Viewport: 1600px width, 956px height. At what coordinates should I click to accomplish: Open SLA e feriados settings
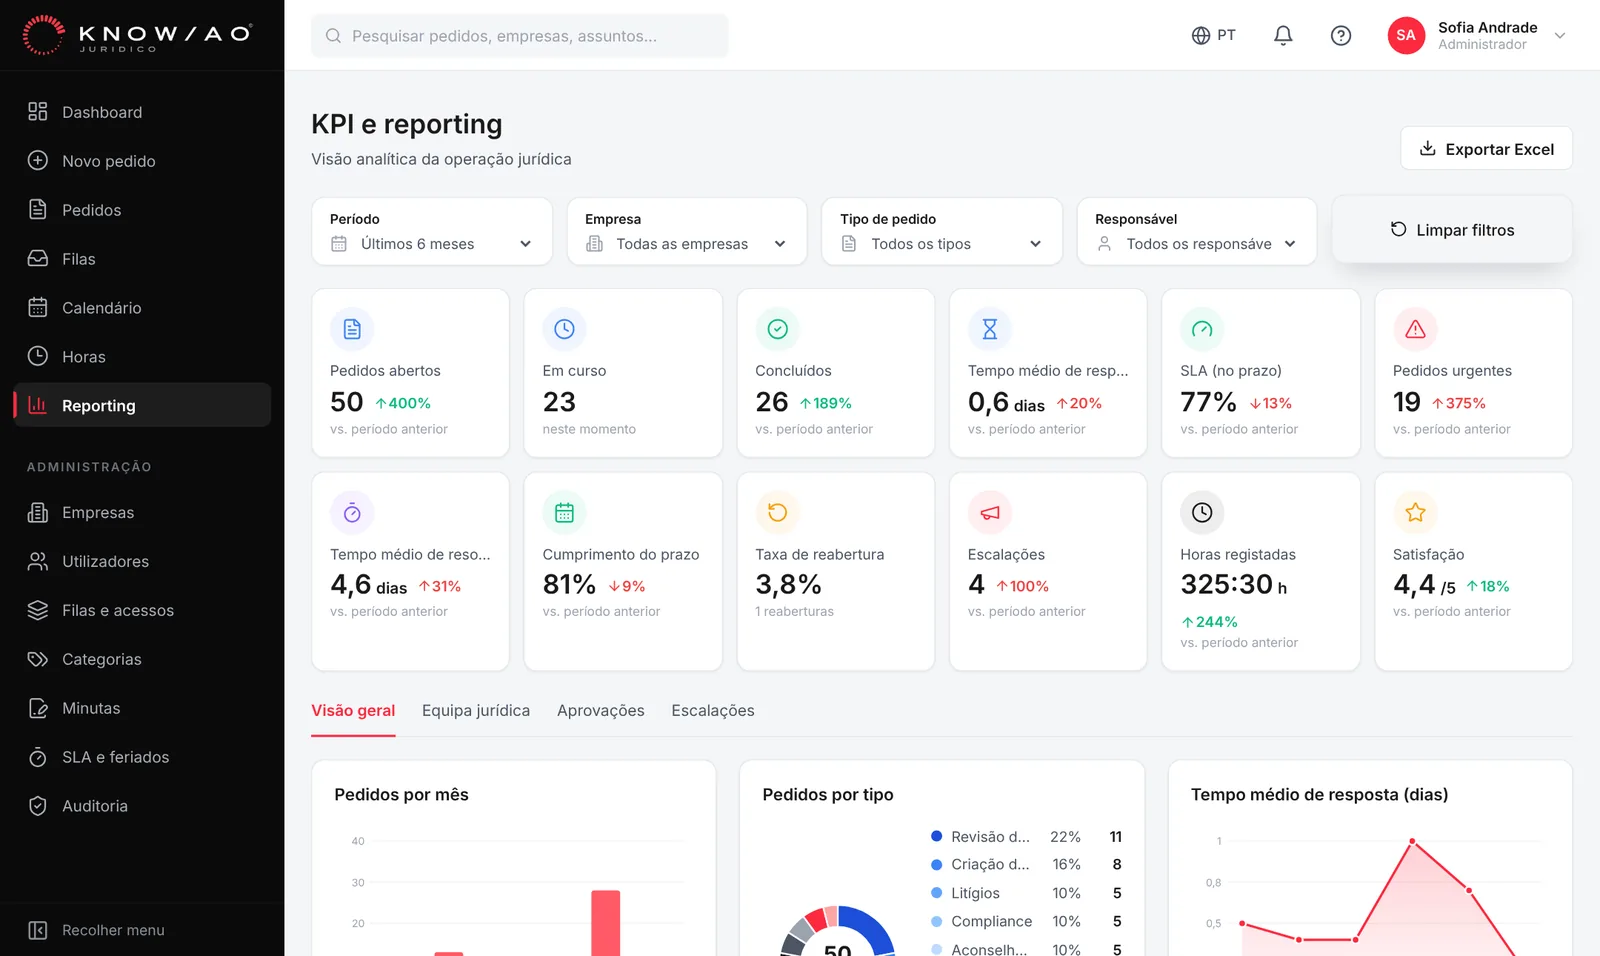[142, 758]
